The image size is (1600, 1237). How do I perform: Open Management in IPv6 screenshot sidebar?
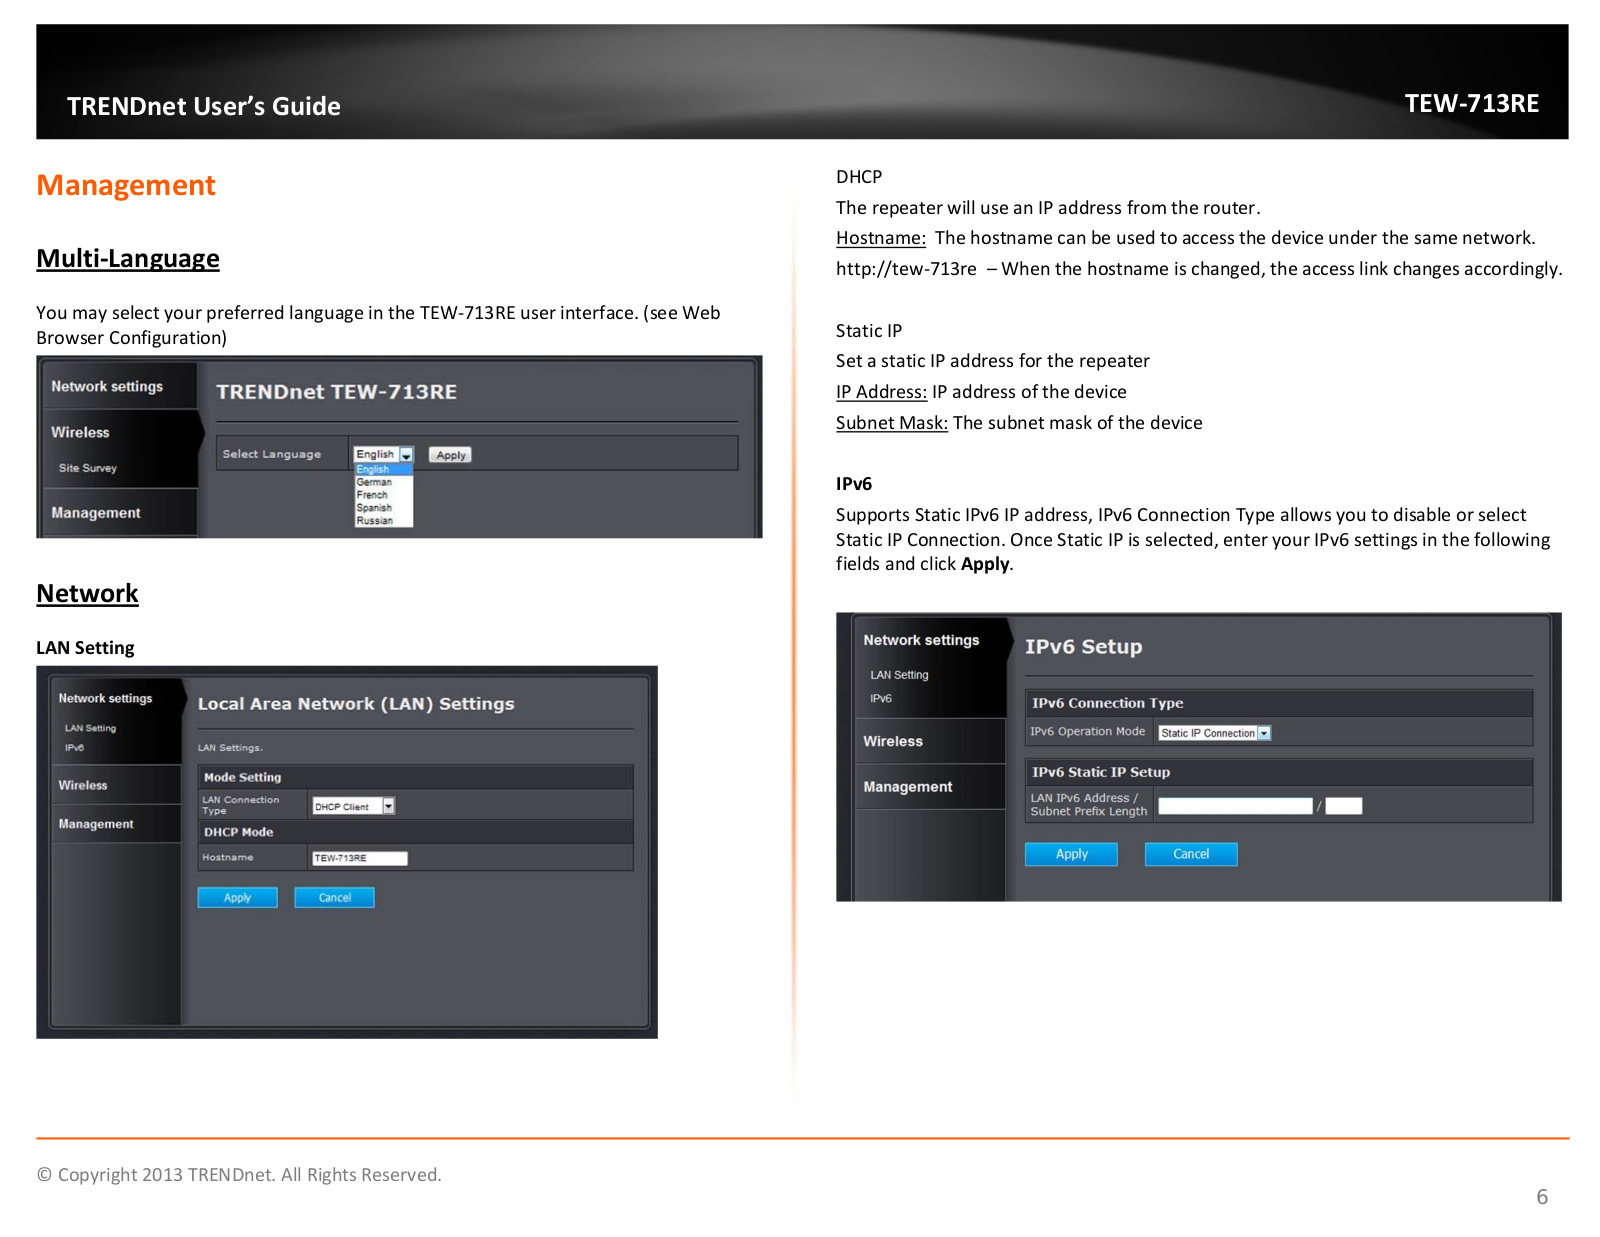[x=908, y=787]
